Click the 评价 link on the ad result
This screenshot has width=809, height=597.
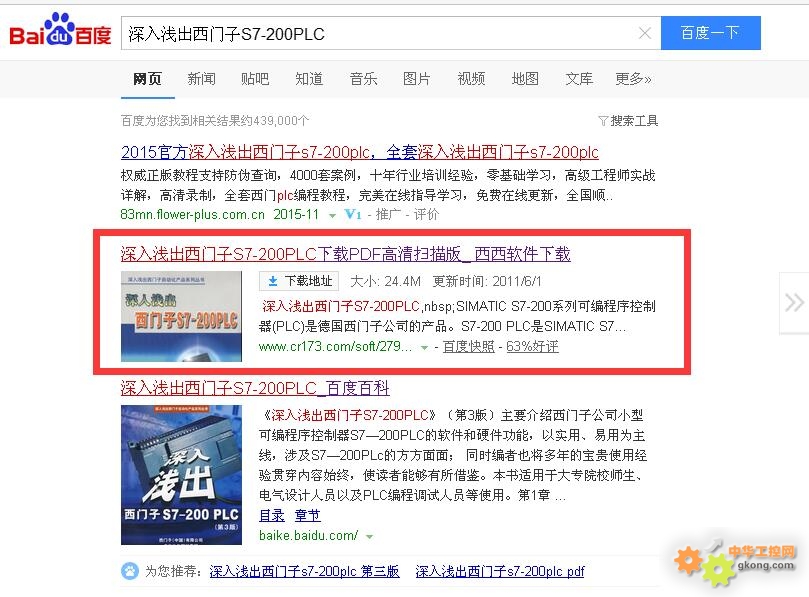pos(427,214)
